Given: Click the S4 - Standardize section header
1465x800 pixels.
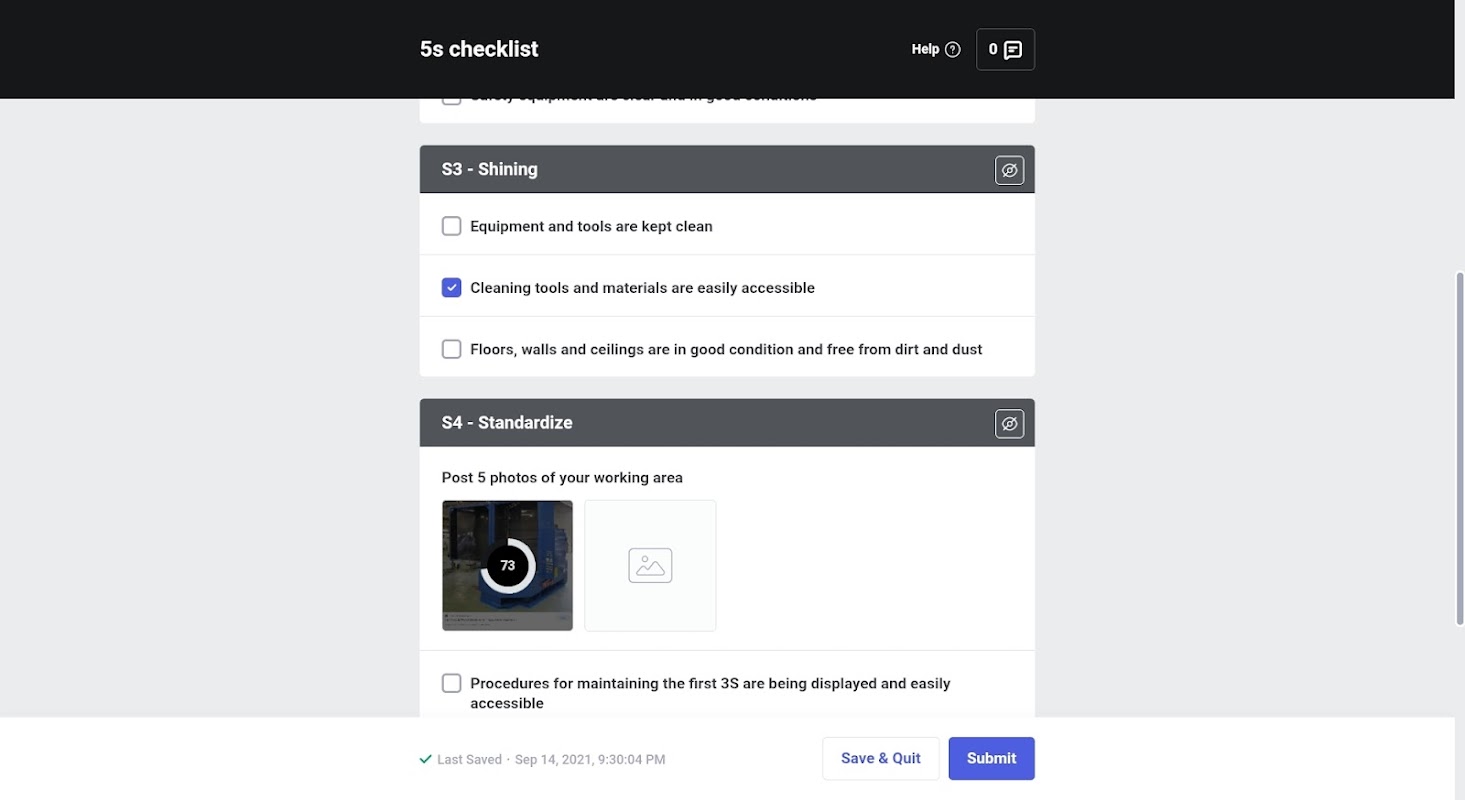Looking at the screenshot, I should point(700,424).
